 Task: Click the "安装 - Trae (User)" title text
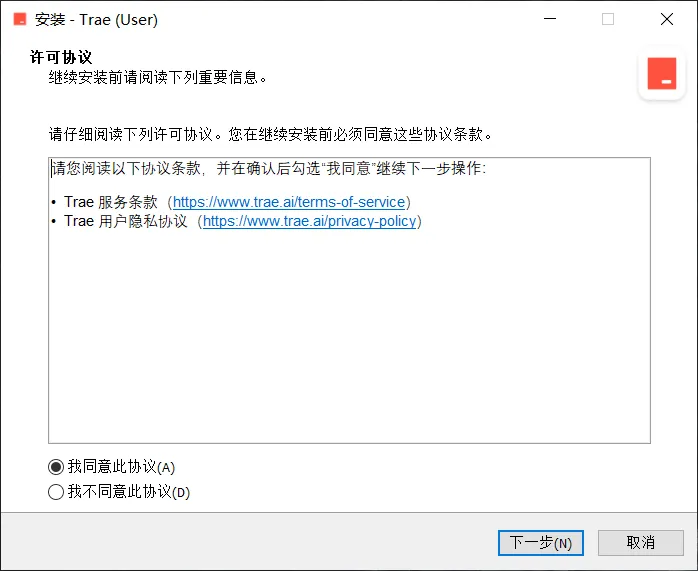97,20
